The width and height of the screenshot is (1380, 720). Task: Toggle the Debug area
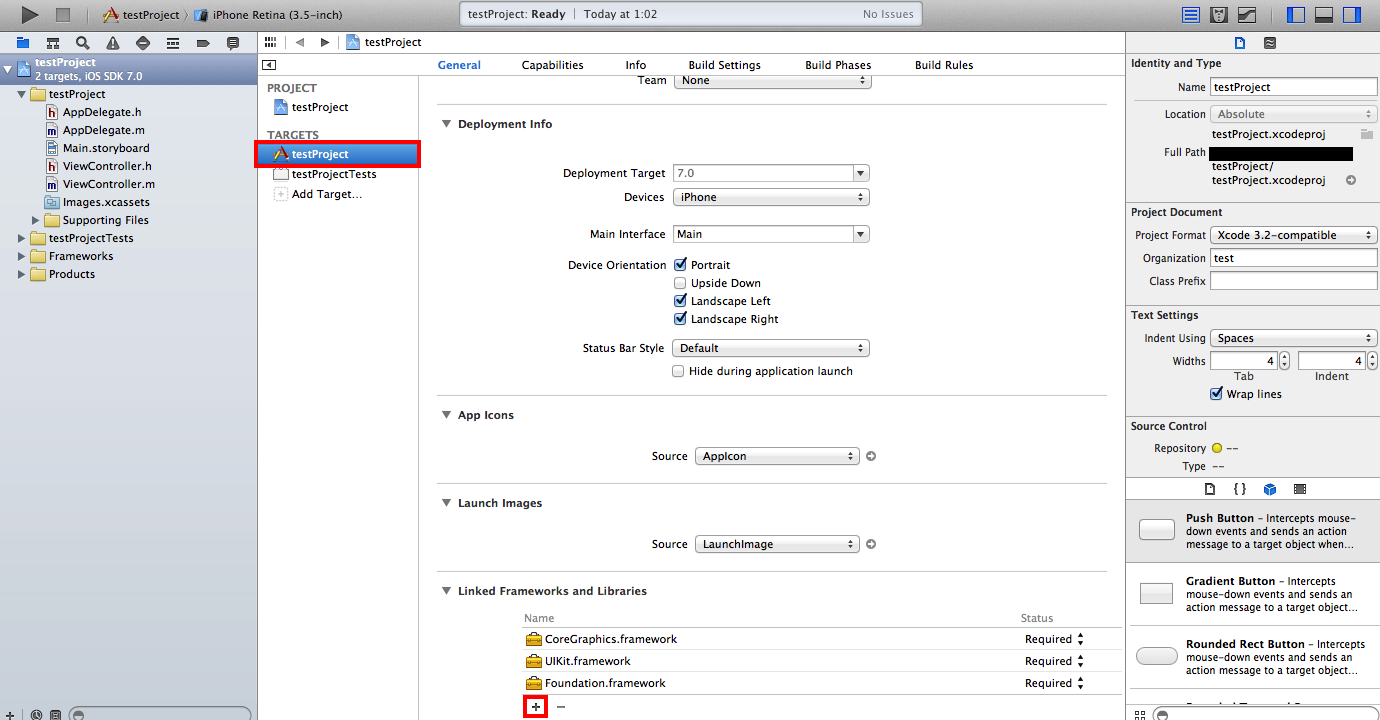pyautogui.click(x=1324, y=15)
